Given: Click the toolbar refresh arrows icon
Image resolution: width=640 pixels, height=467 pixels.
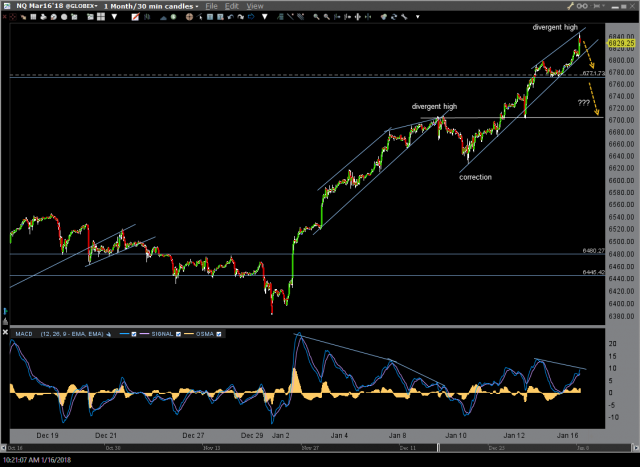Looking at the screenshot, I should point(394,17).
